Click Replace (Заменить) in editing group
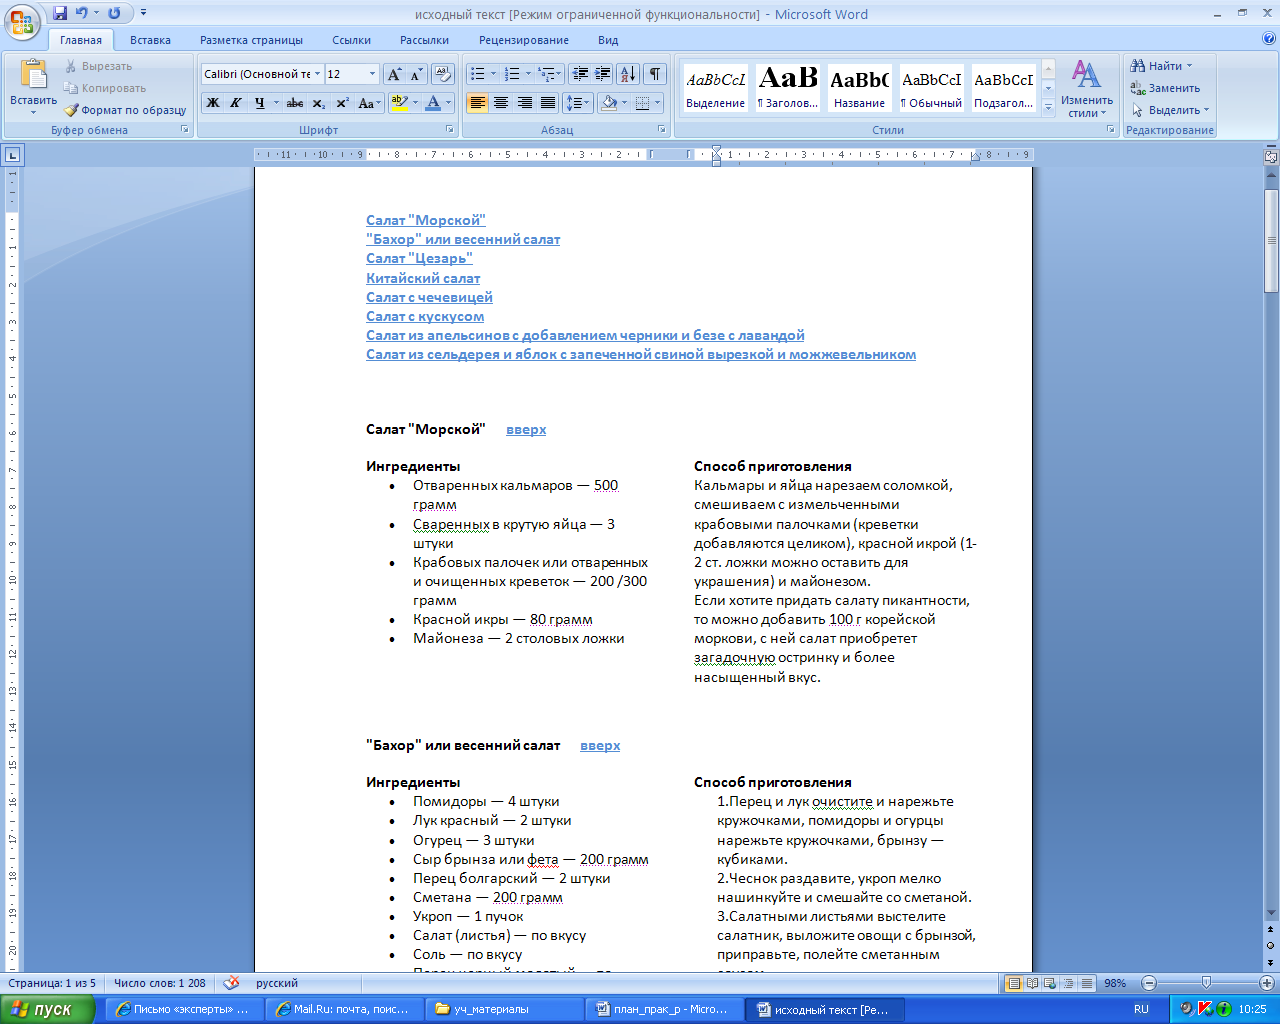This screenshot has width=1280, height=1024. tap(1165, 88)
